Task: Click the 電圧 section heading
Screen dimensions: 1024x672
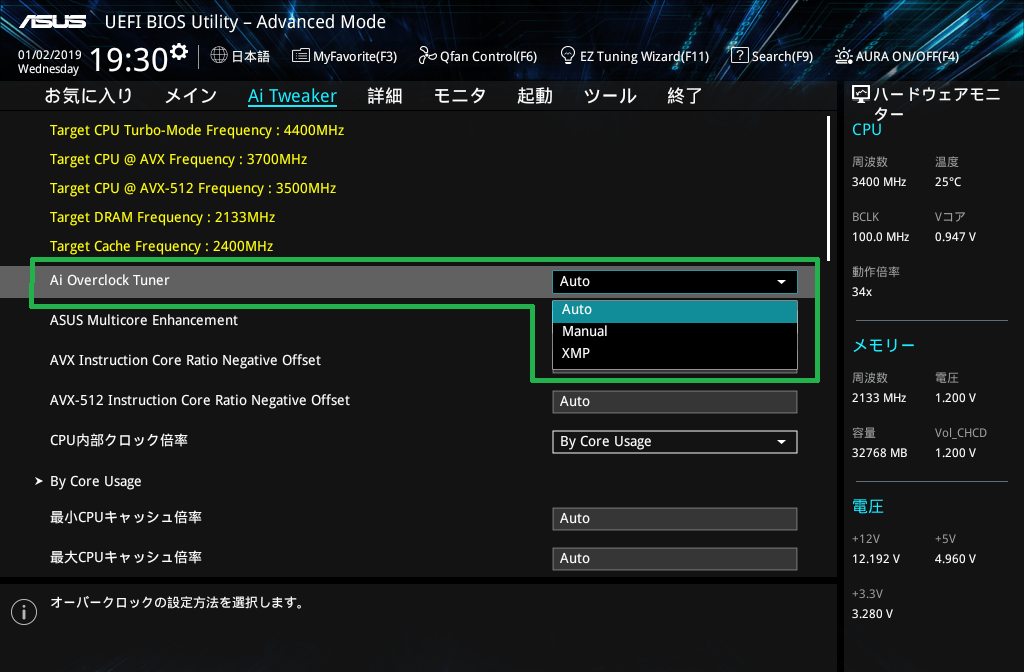Action: tap(868, 506)
